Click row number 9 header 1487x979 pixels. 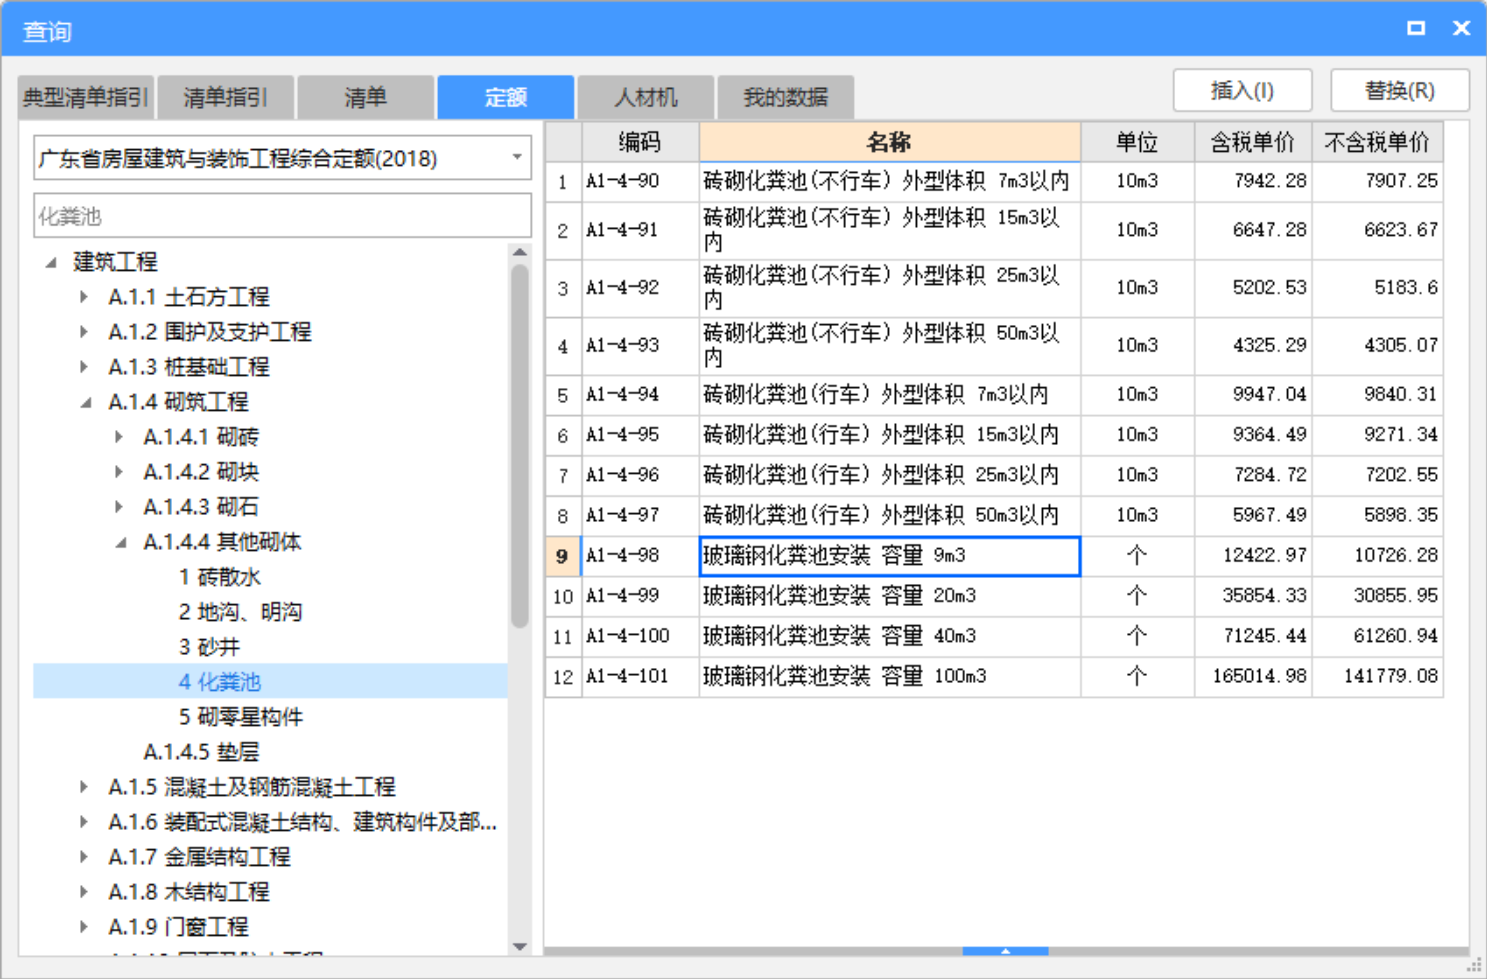point(562,556)
